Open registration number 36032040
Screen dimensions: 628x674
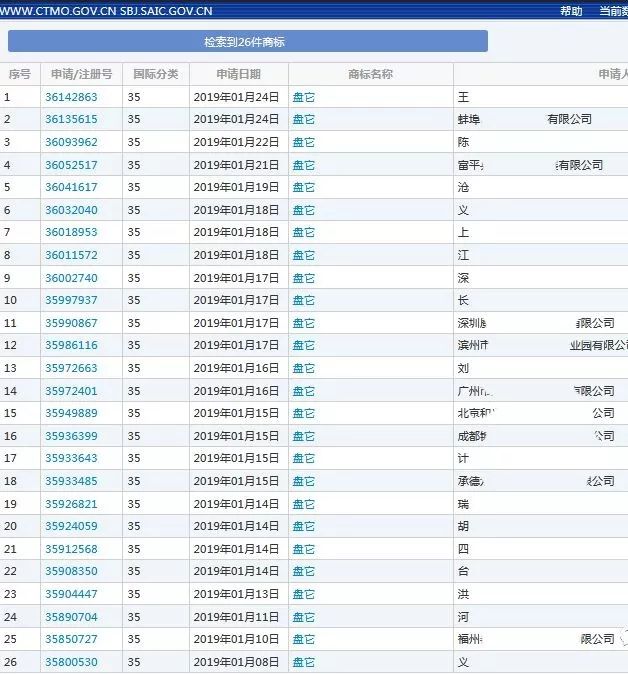click(71, 210)
